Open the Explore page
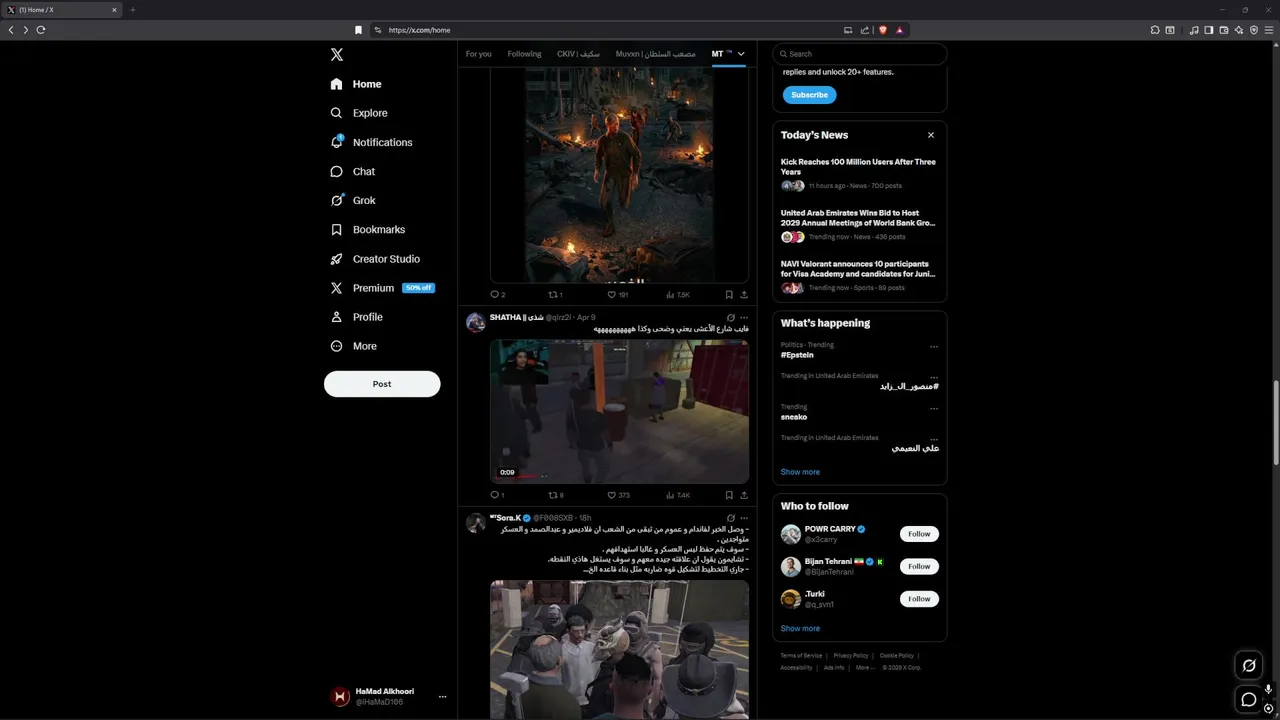The height and width of the screenshot is (720, 1280). pos(359,113)
